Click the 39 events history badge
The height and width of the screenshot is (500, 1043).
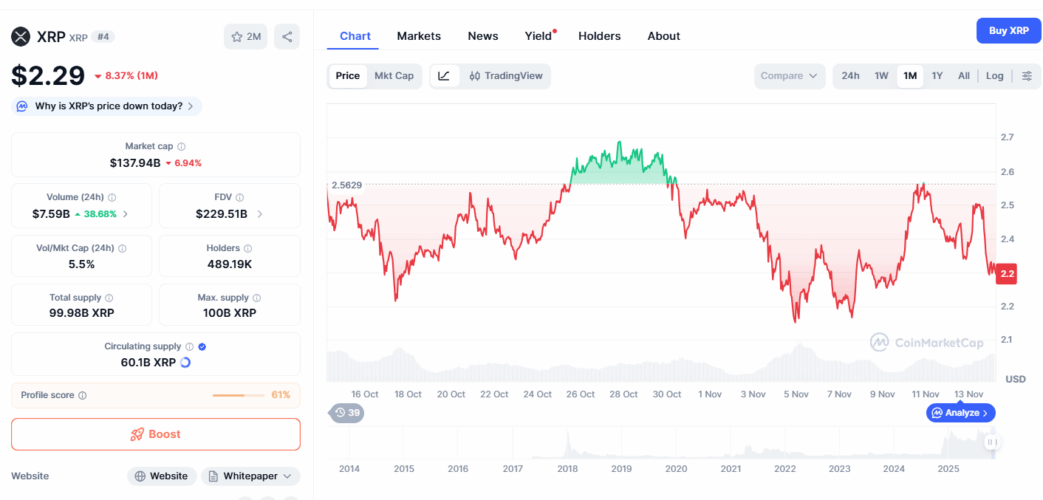click(x=347, y=413)
